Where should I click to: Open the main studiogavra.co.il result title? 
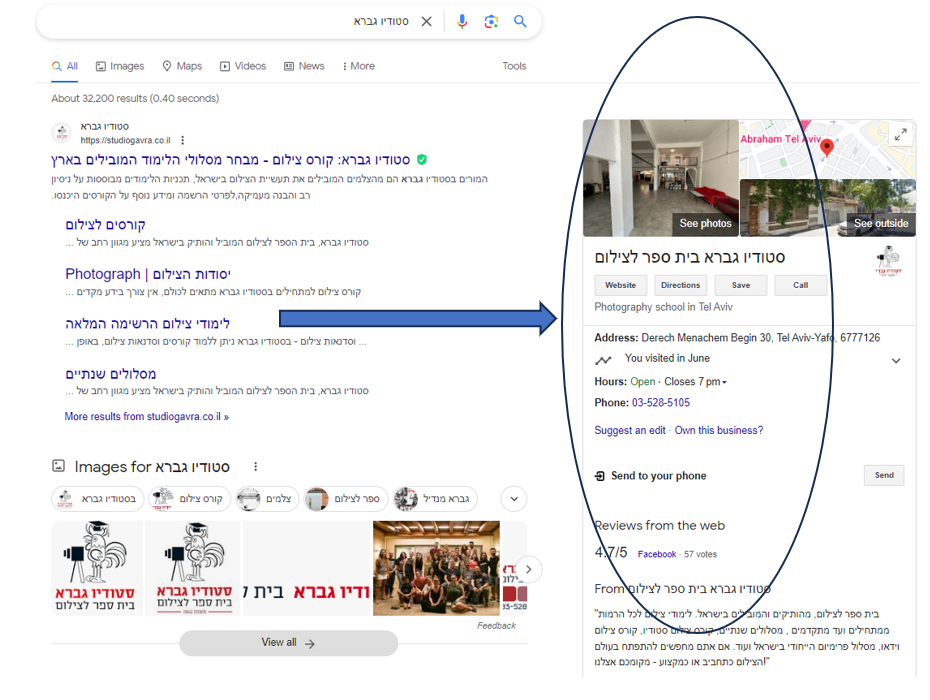[231, 160]
